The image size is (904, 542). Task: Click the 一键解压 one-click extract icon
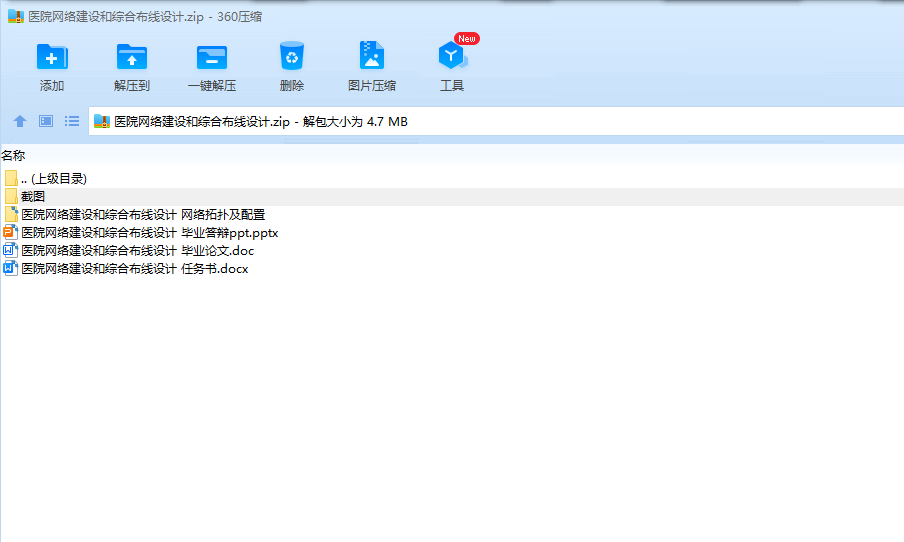coord(212,57)
